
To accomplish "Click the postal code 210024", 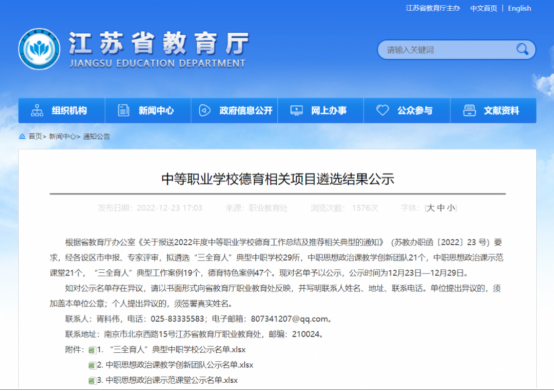I will tap(306, 334).
